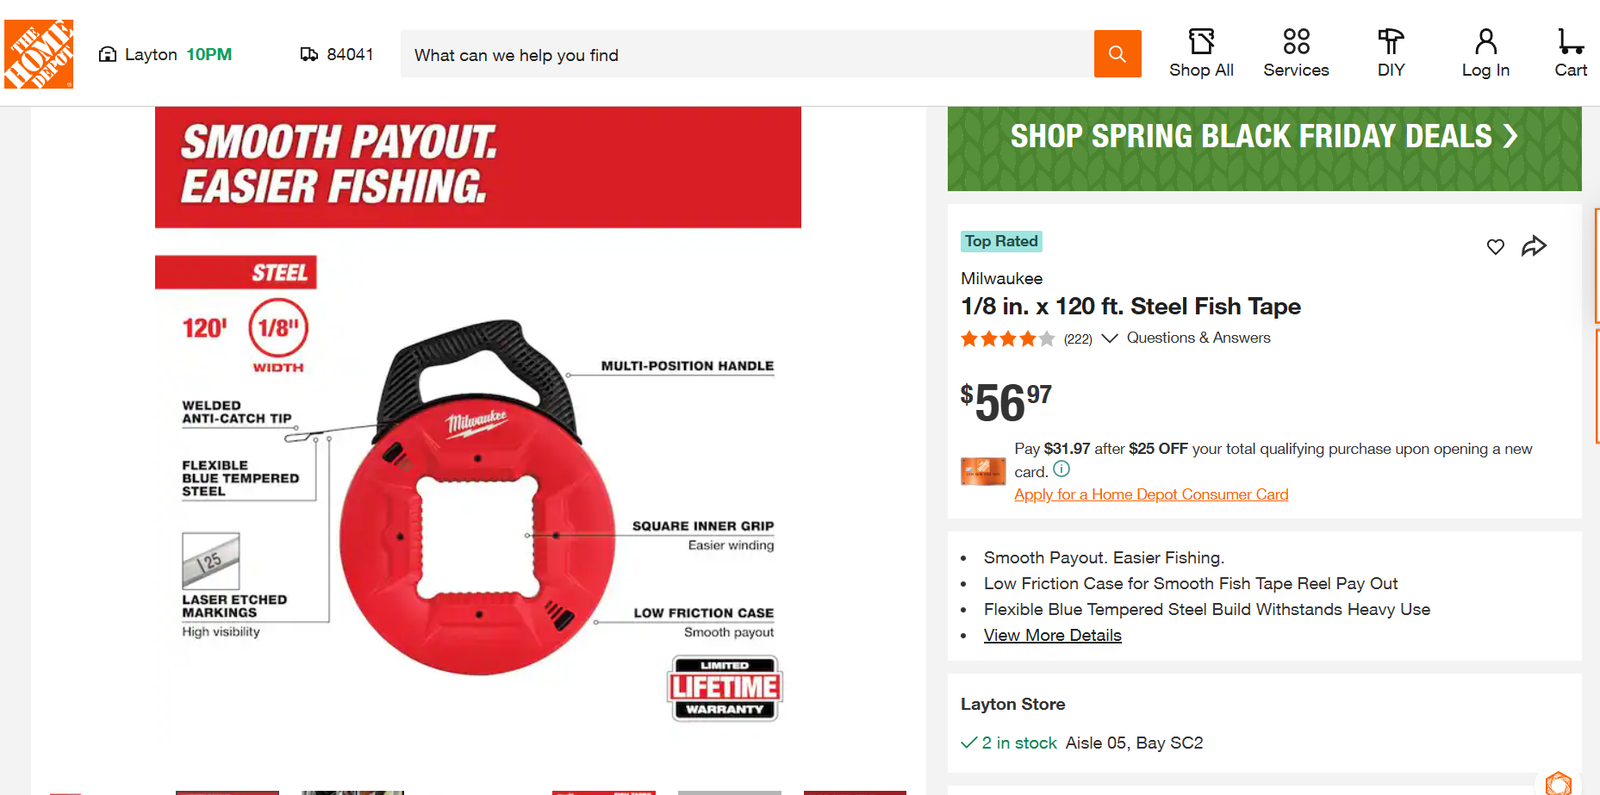
Task: Click the orange search magnifier button
Action: [1117, 54]
